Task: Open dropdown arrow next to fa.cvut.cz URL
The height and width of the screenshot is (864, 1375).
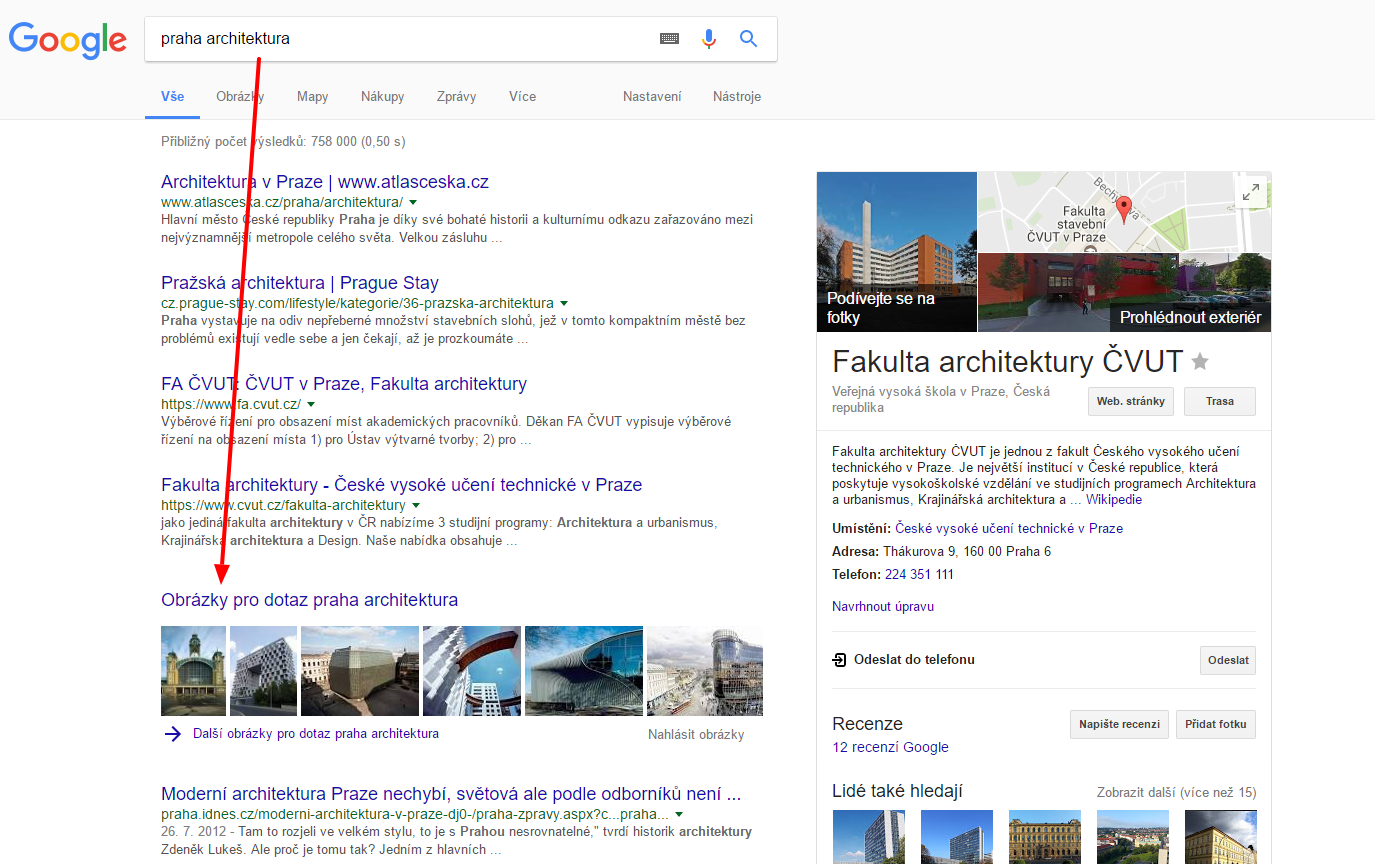Action: 311,404
